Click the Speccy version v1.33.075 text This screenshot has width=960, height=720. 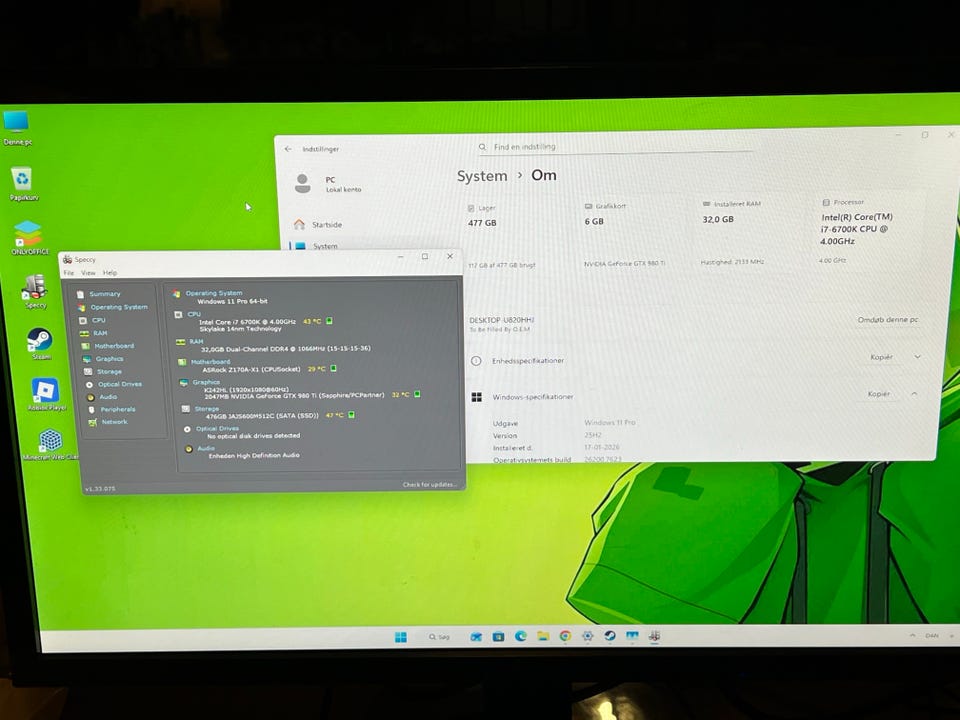100,489
